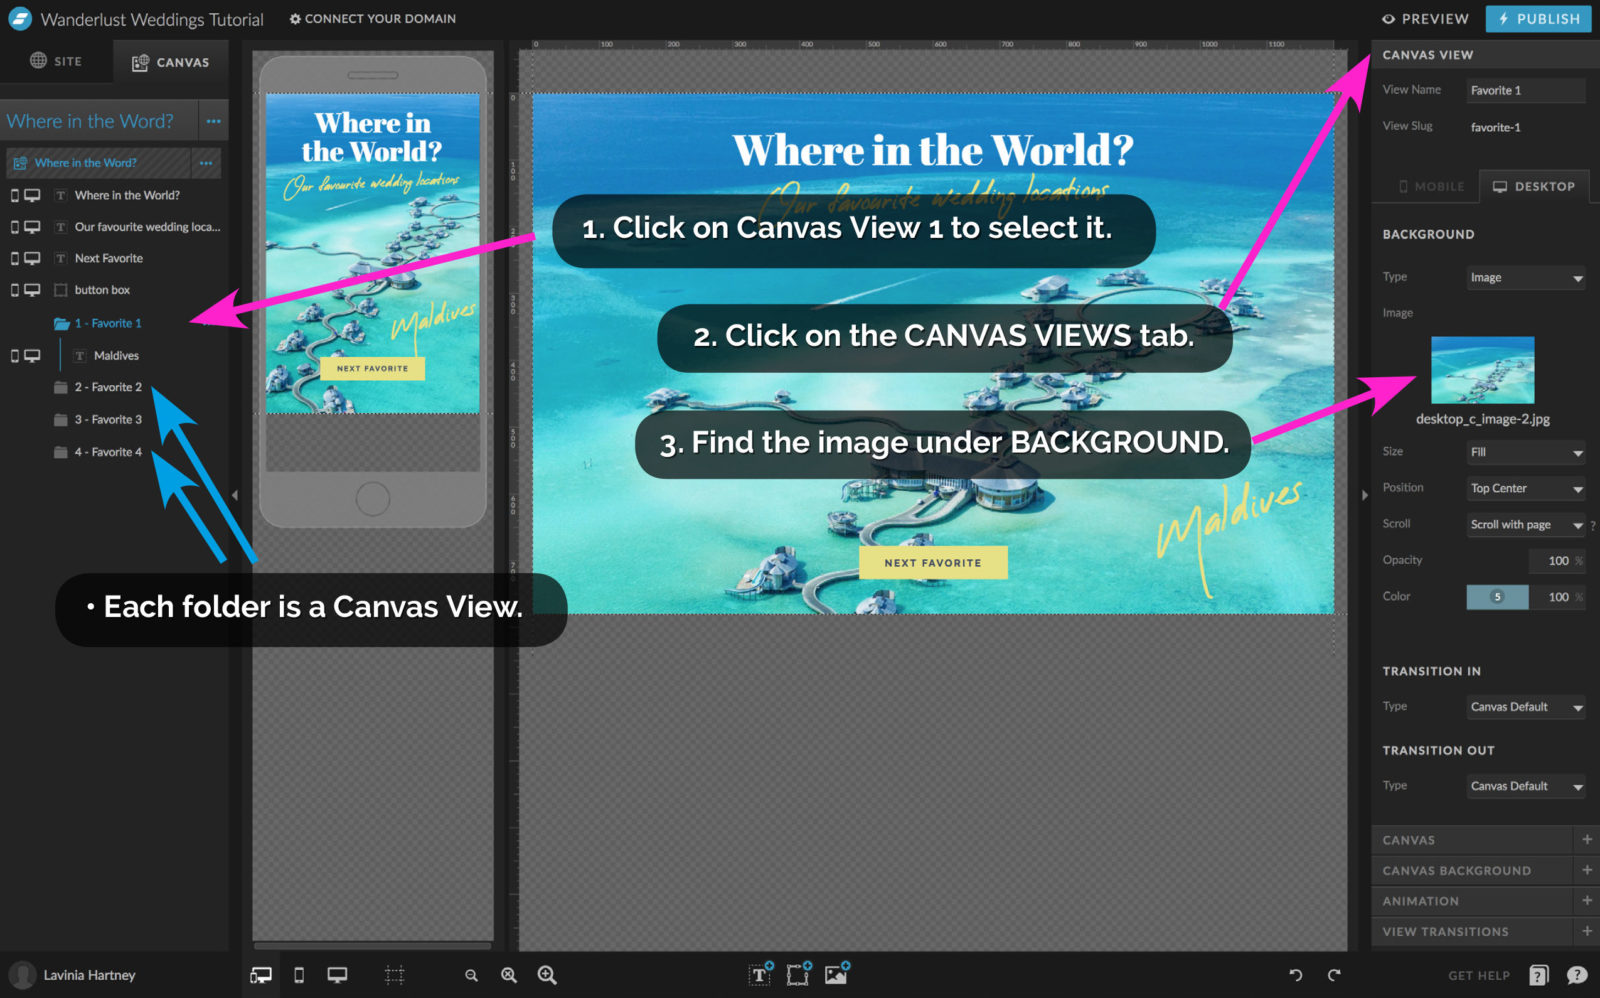
Task: Click the PUBLISH button
Action: (1538, 18)
